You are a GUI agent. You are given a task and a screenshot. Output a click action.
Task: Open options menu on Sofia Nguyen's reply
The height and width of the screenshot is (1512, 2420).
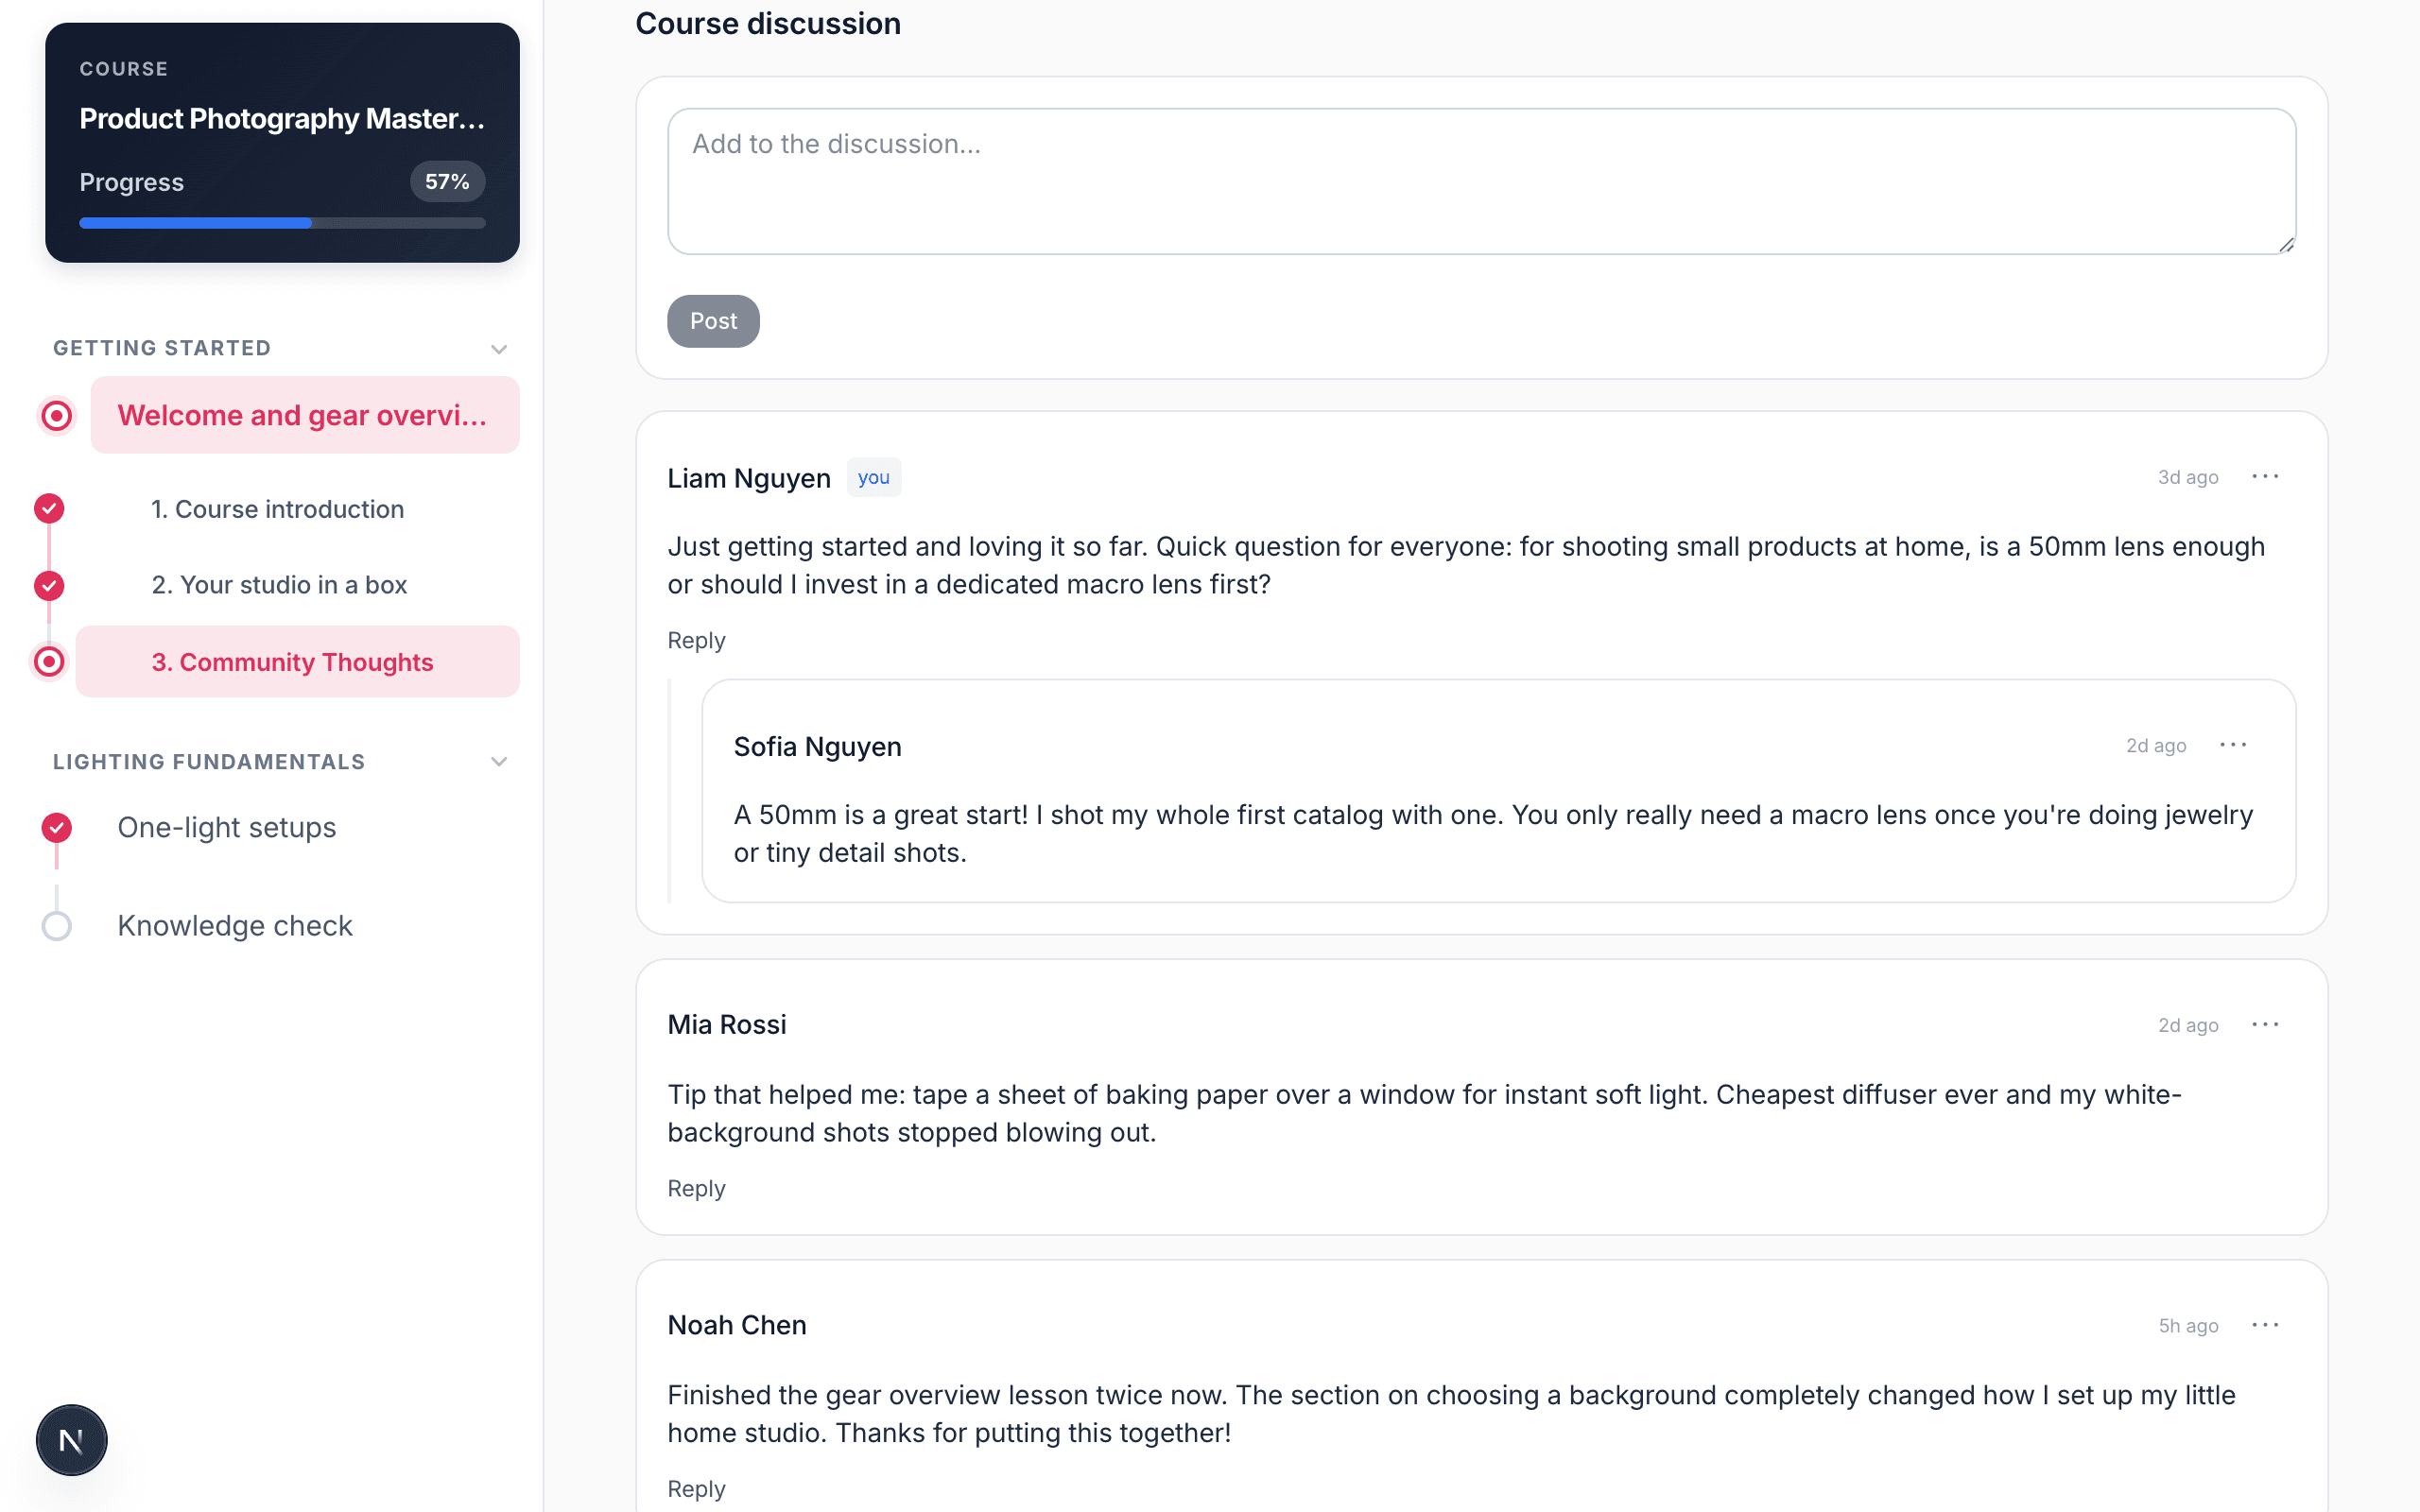coord(2233,745)
